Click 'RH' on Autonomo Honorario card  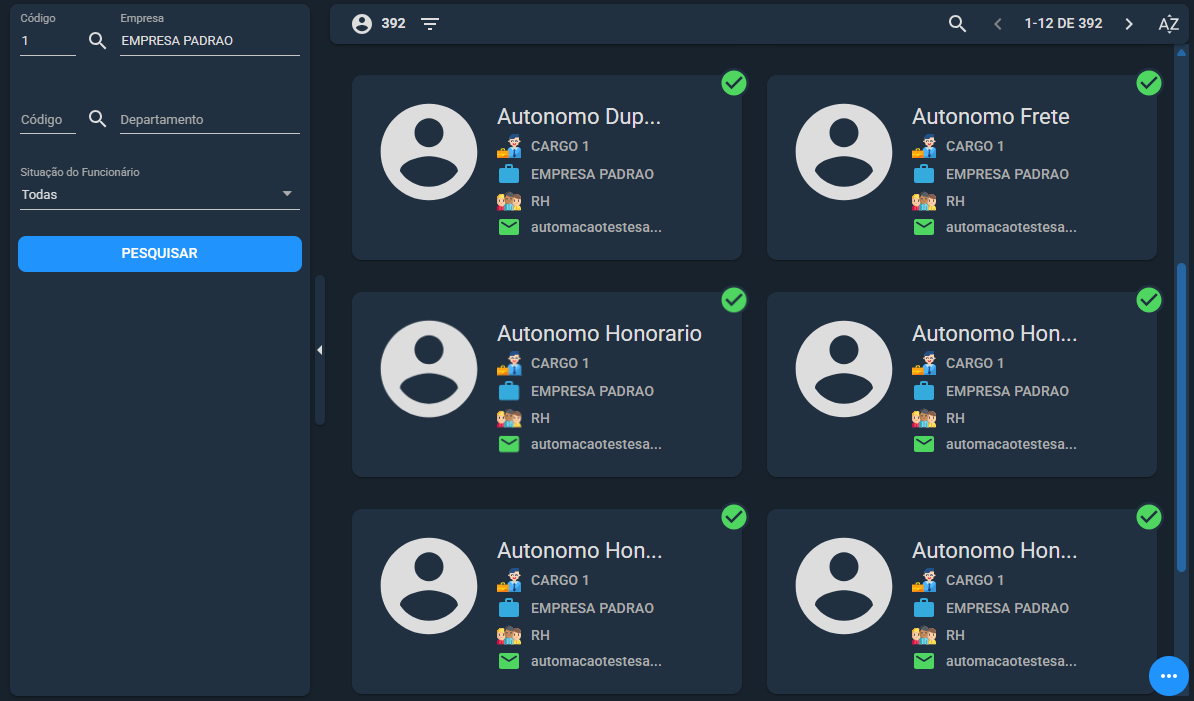pos(540,419)
